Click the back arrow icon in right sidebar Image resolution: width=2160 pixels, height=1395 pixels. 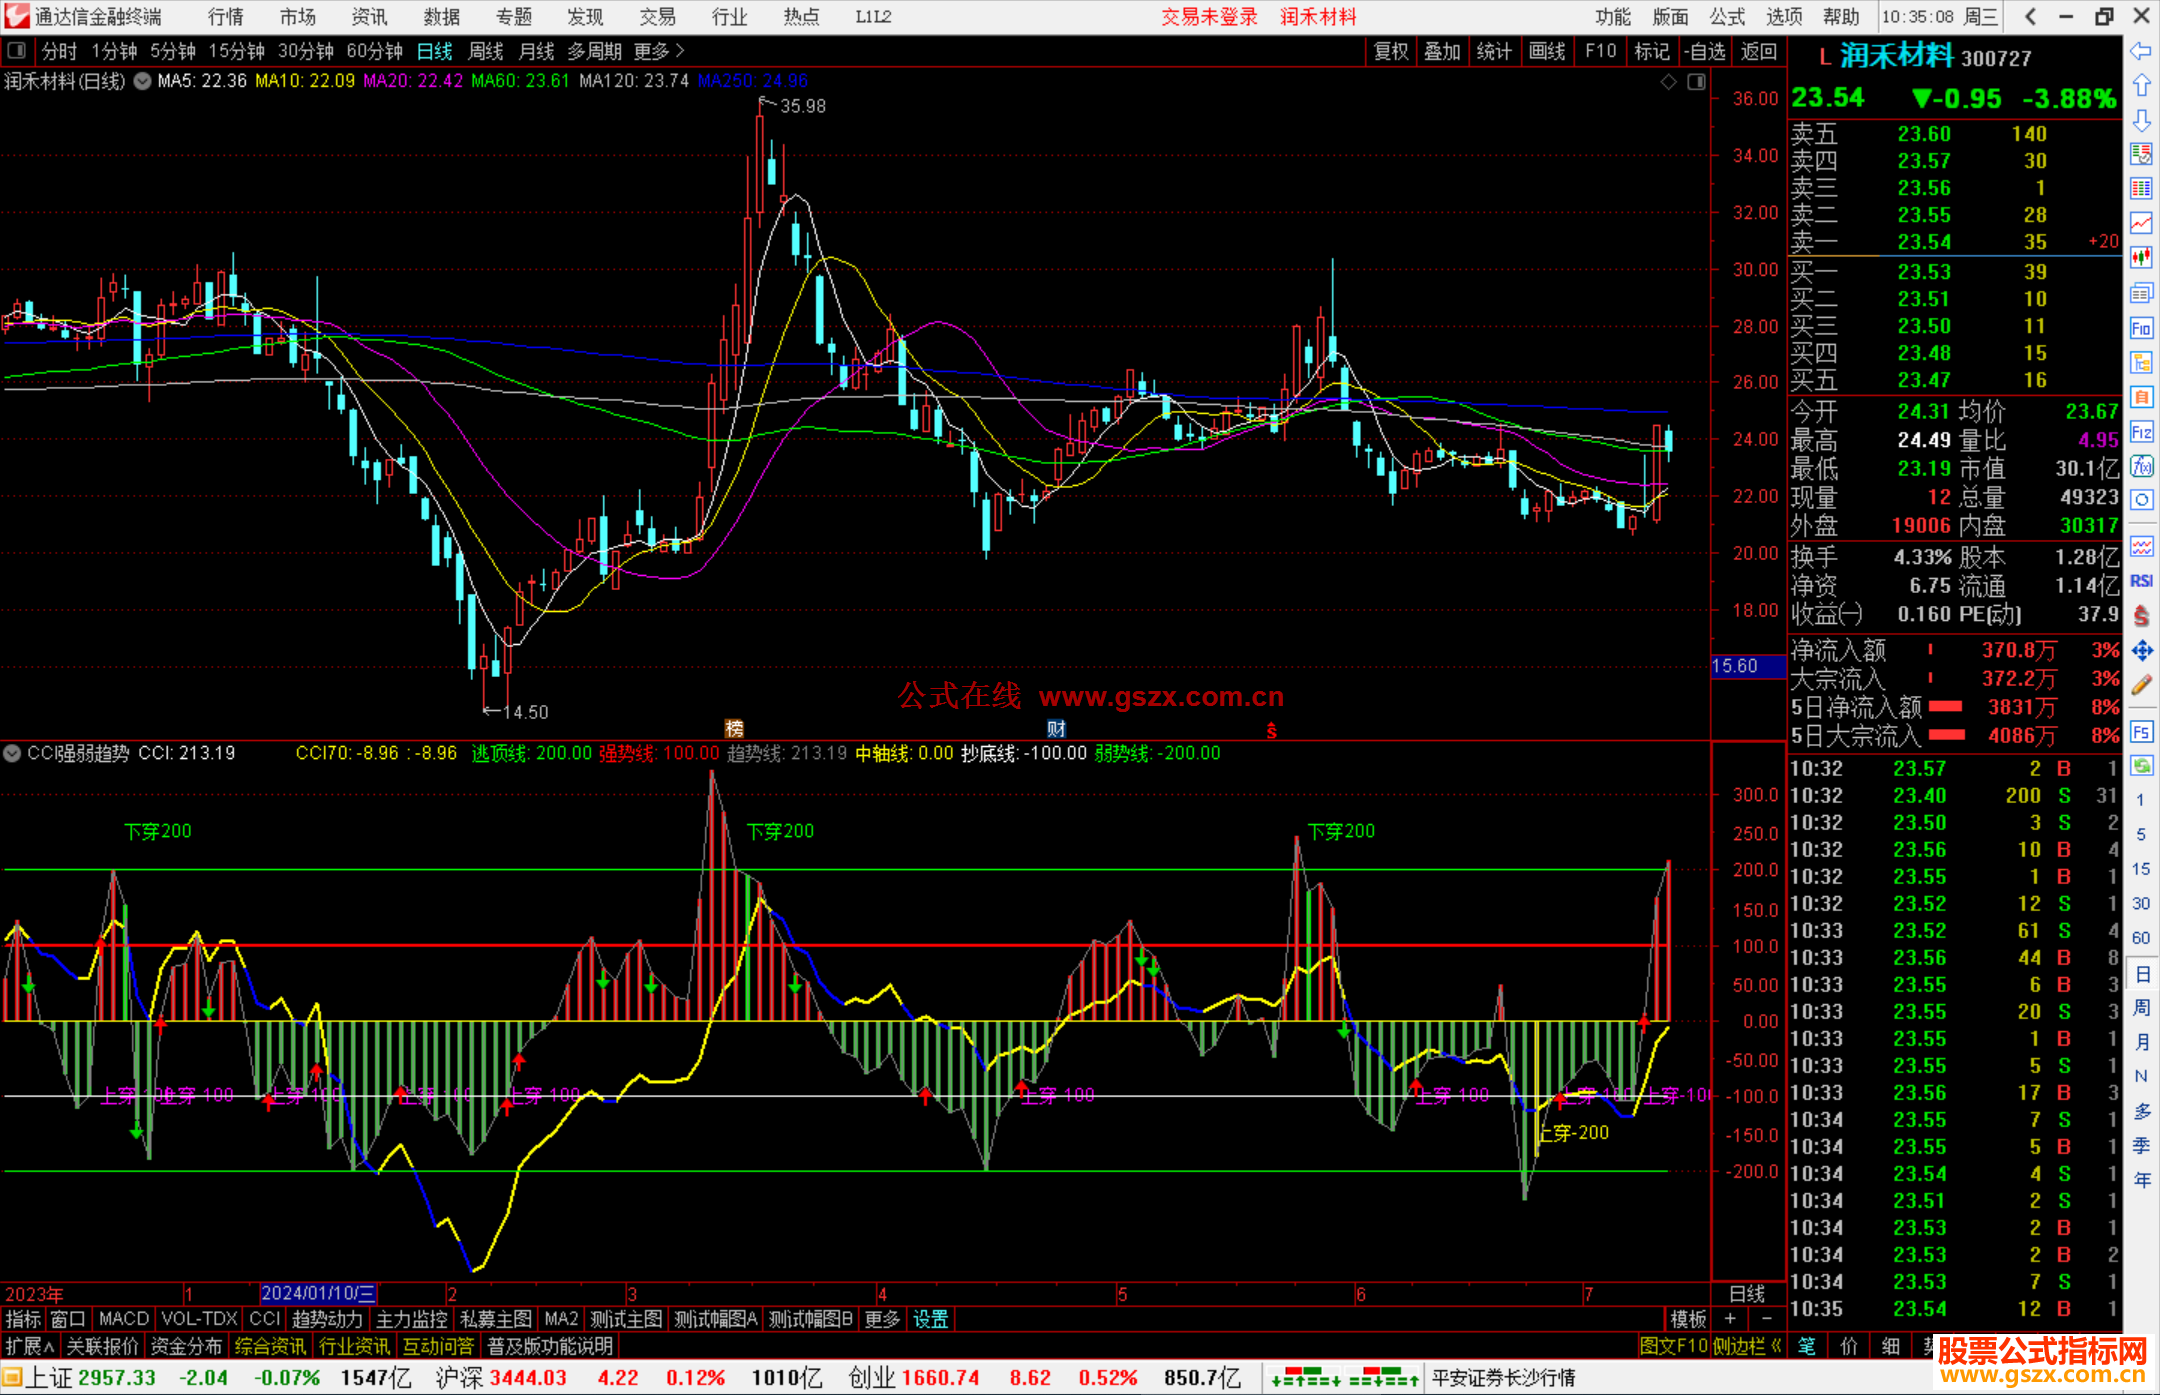pos(2141,51)
